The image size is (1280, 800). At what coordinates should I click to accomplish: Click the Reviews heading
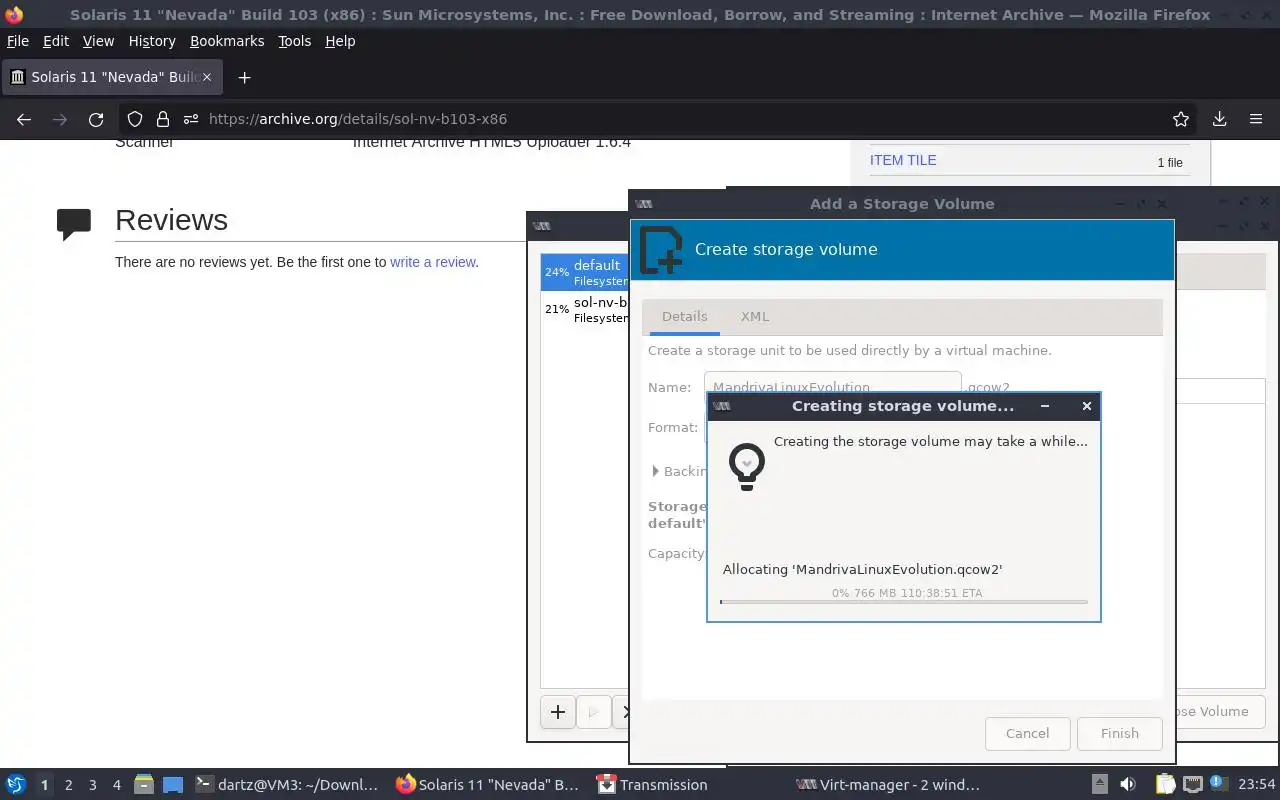pos(171,220)
